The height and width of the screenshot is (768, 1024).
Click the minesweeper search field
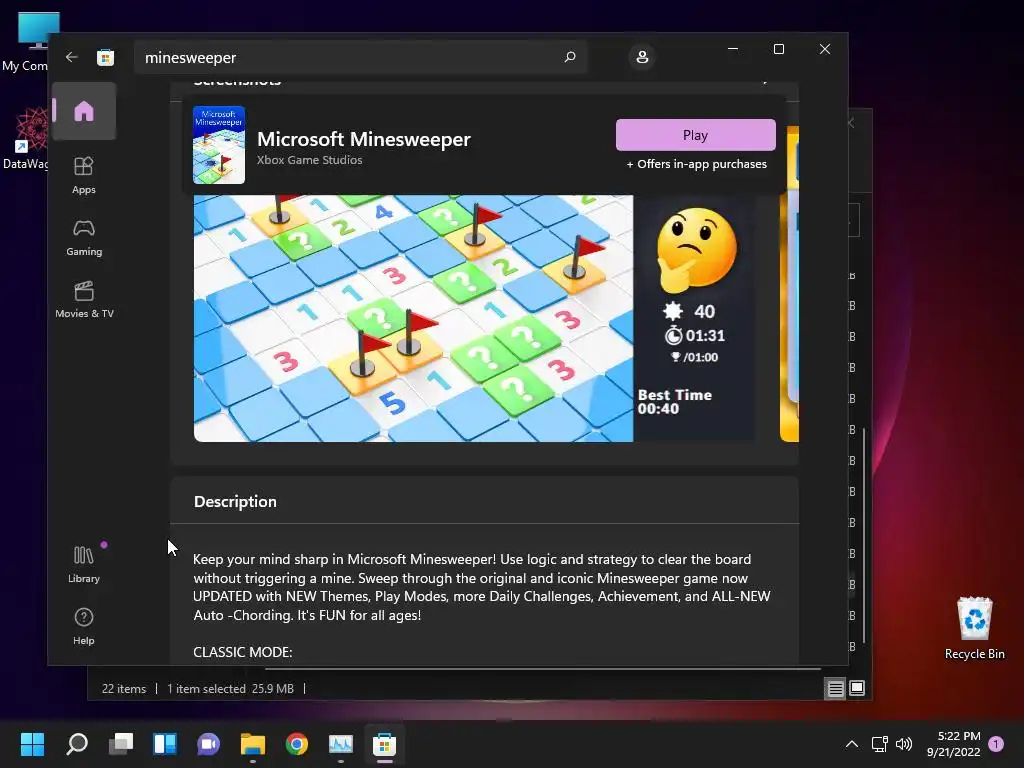pyautogui.click(x=360, y=57)
